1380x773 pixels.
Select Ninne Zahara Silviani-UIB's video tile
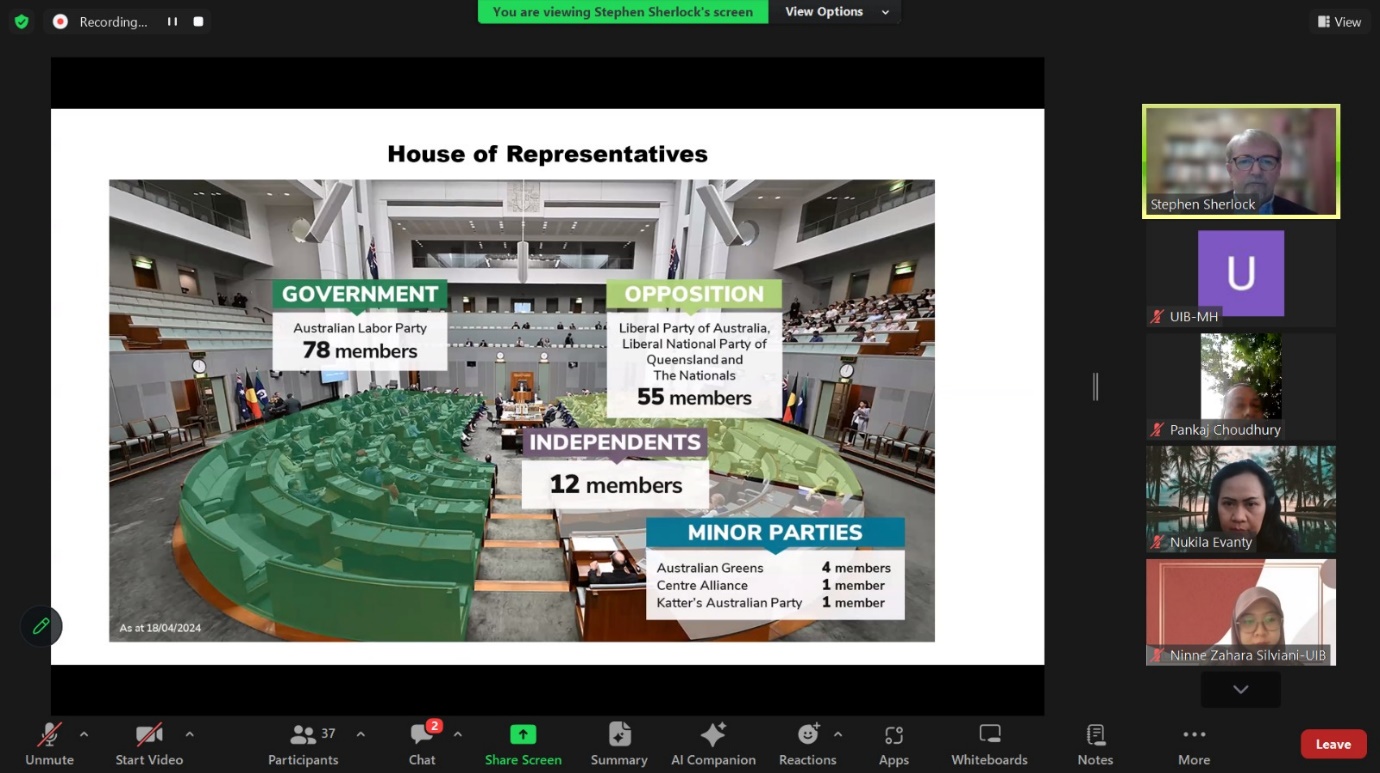(x=1240, y=612)
